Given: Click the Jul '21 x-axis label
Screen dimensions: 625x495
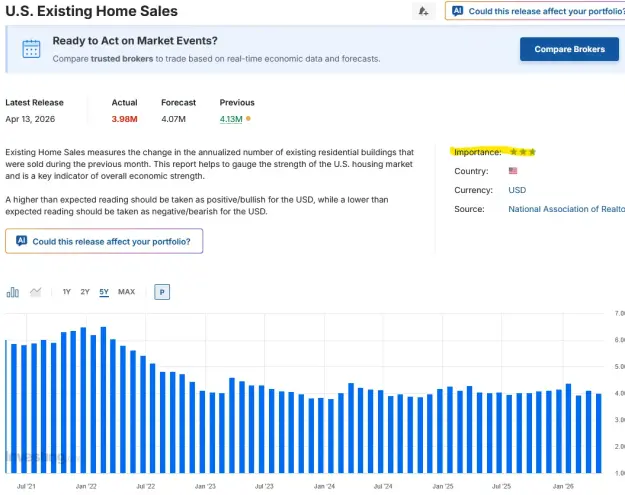Looking at the screenshot, I should pos(26,486).
